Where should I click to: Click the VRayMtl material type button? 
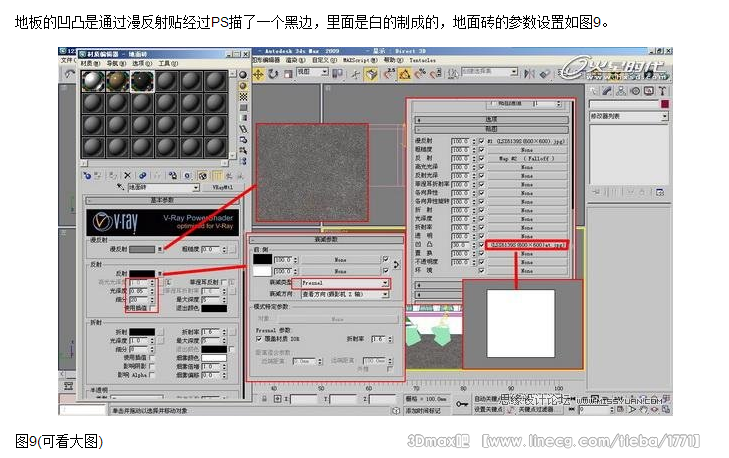click(x=222, y=187)
